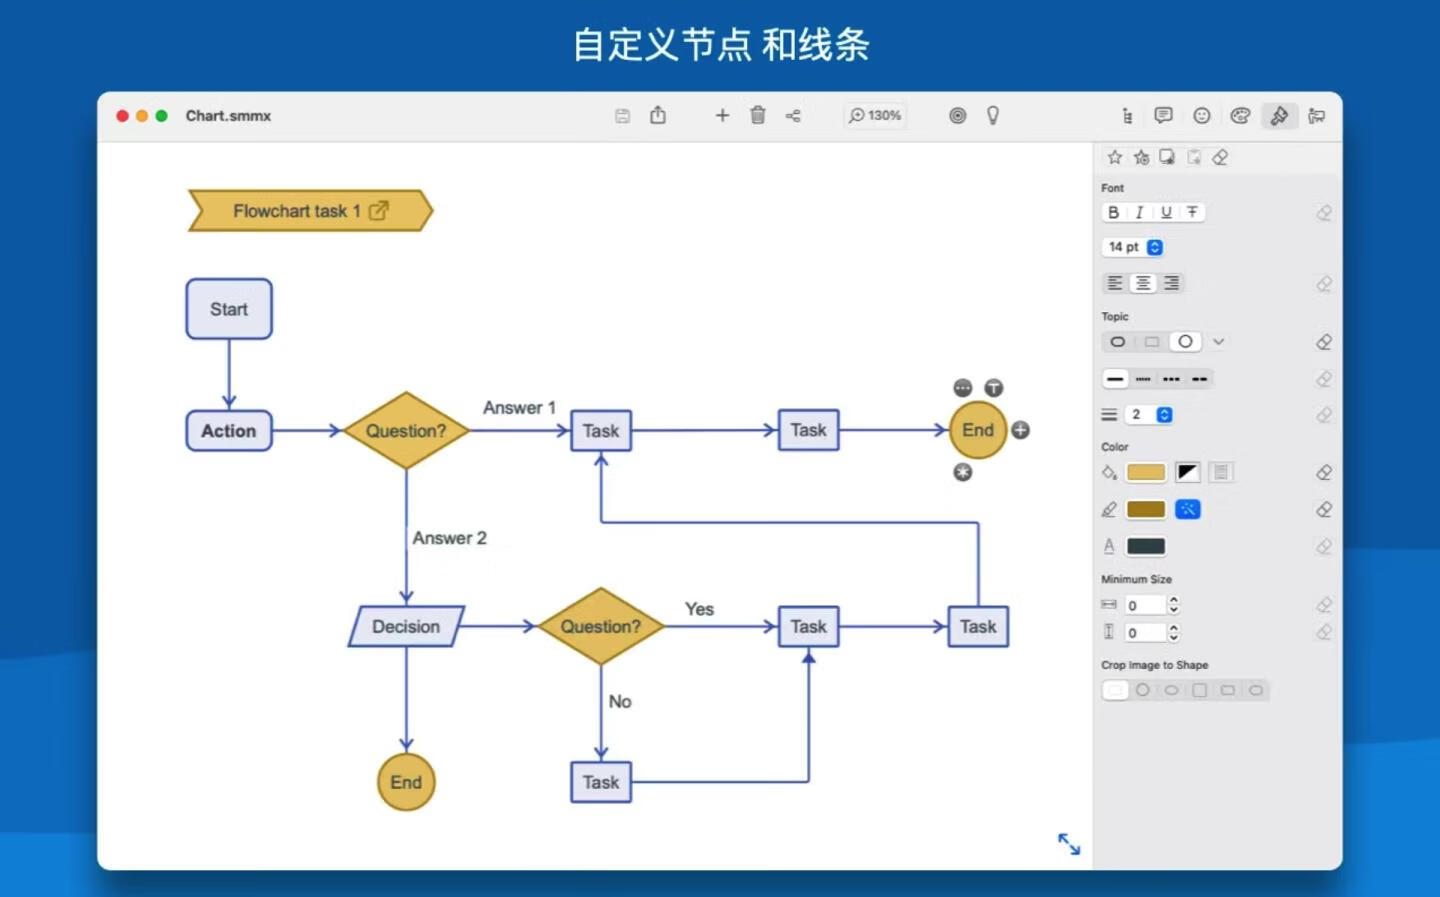The height and width of the screenshot is (897, 1440).
Task: Align text to the right
Action: point(1171,283)
